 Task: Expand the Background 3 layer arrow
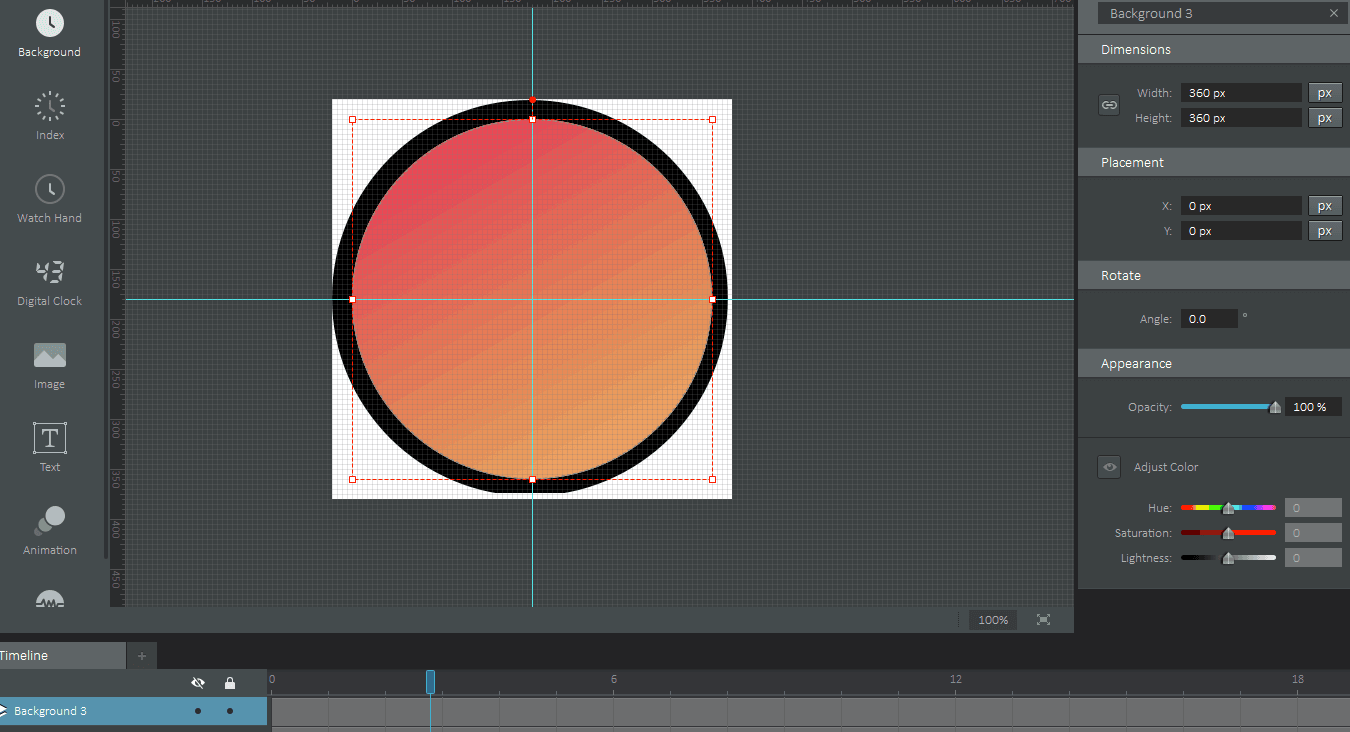pos(4,711)
